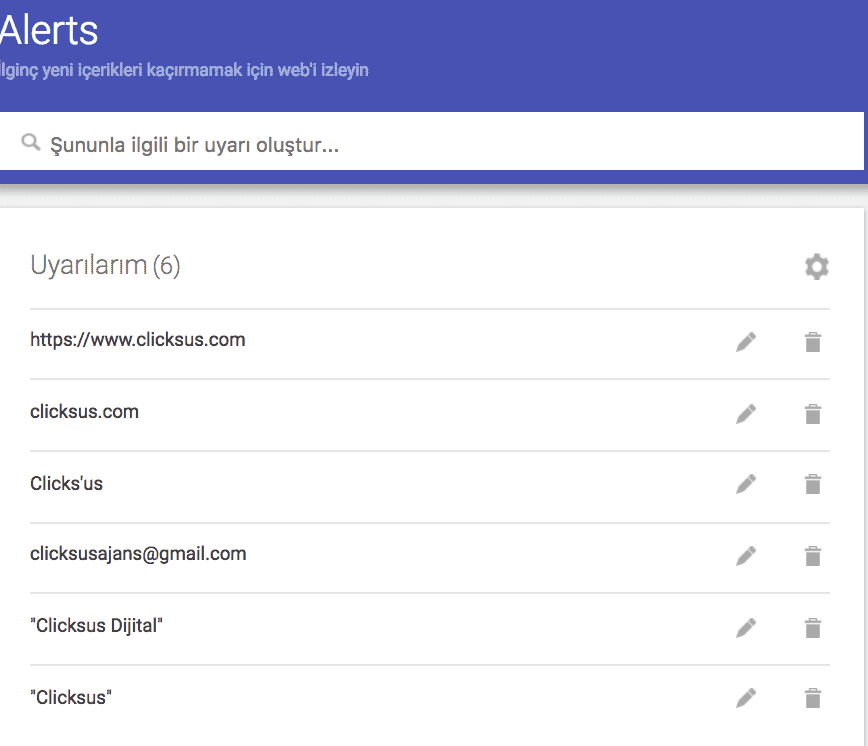868x746 pixels.
Task: Select the clicksusajans@gmail.com alert entry
Action: click(137, 553)
